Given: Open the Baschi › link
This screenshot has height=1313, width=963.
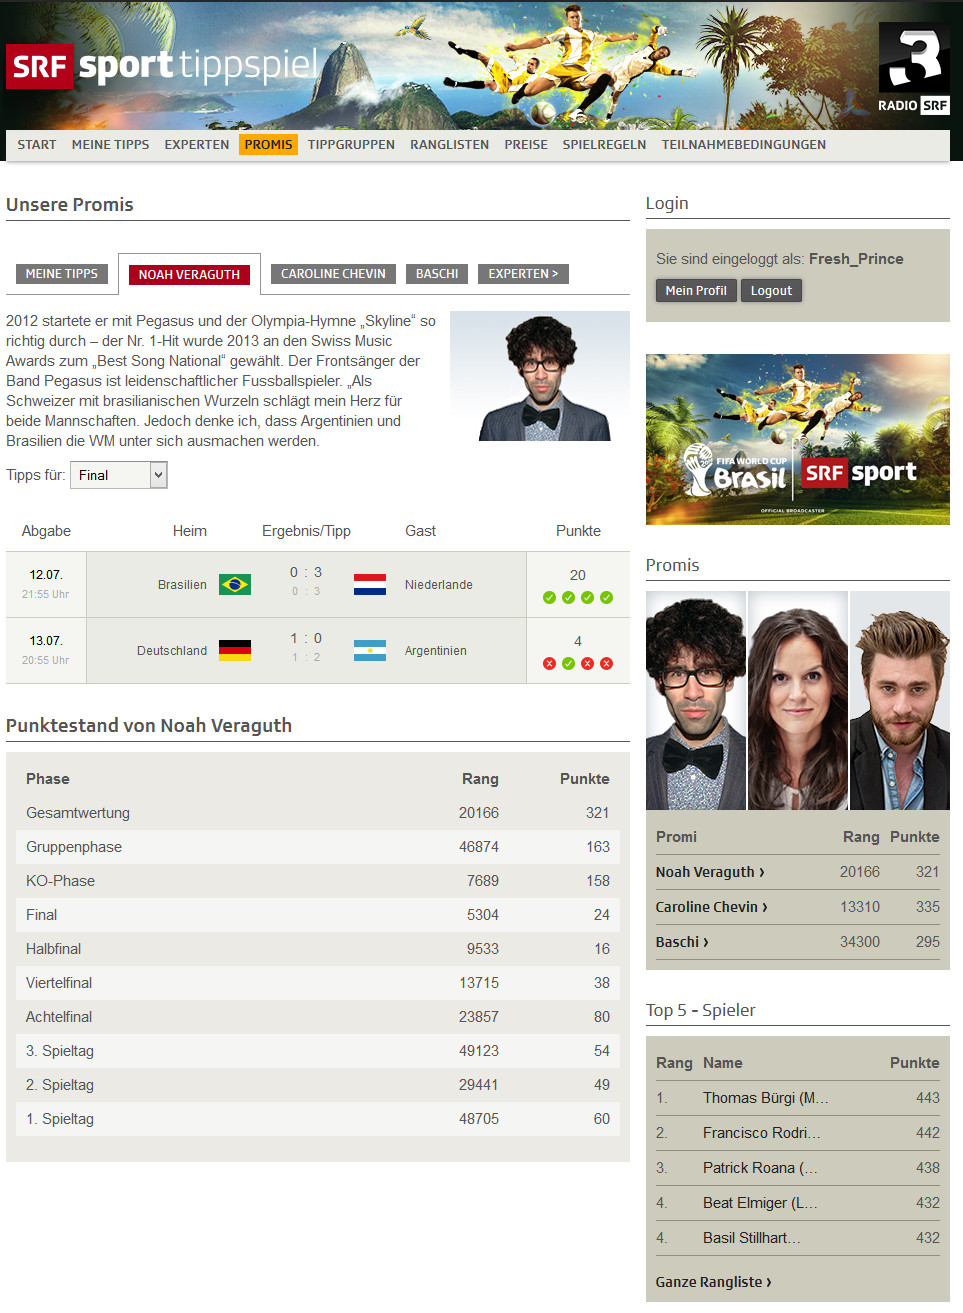Looking at the screenshot, I should [682, 942].
